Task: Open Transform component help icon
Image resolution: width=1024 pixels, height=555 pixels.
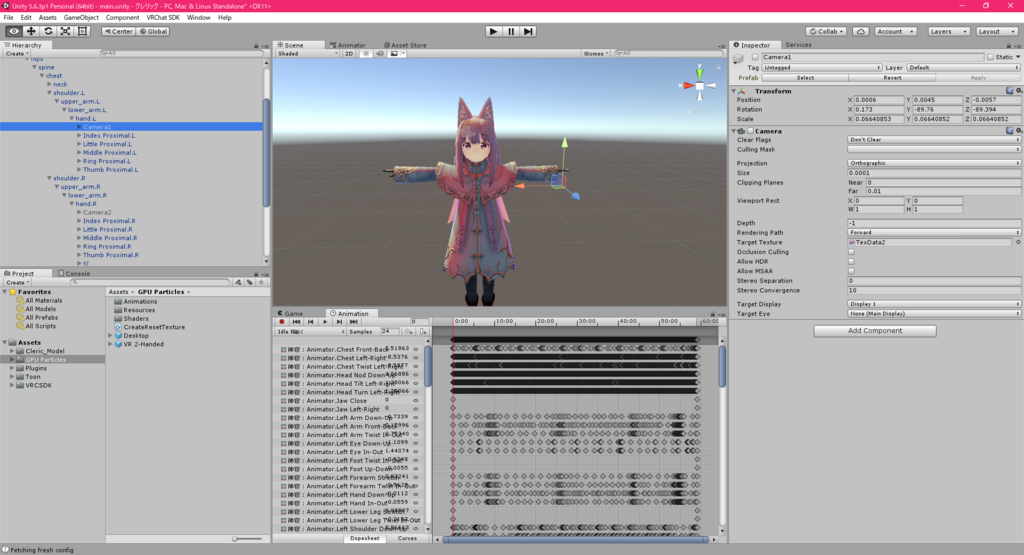Action: tap(1010, 91)
